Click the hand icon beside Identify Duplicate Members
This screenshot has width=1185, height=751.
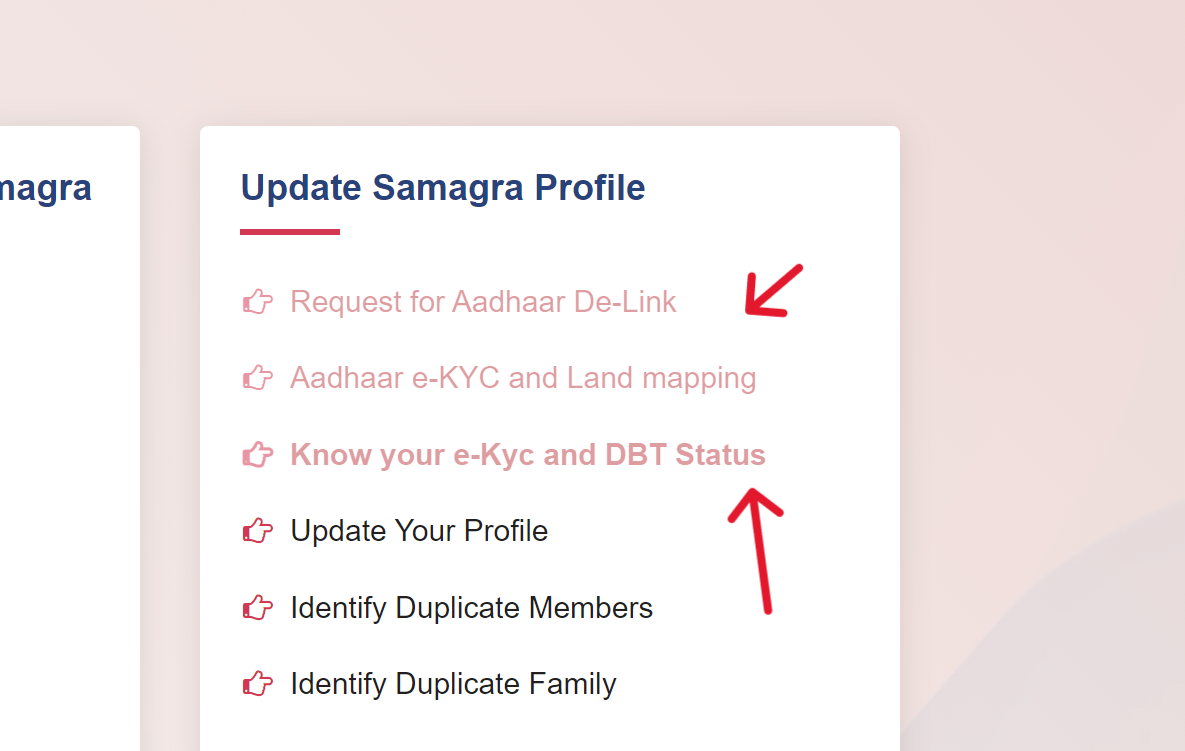click(257, 607)
